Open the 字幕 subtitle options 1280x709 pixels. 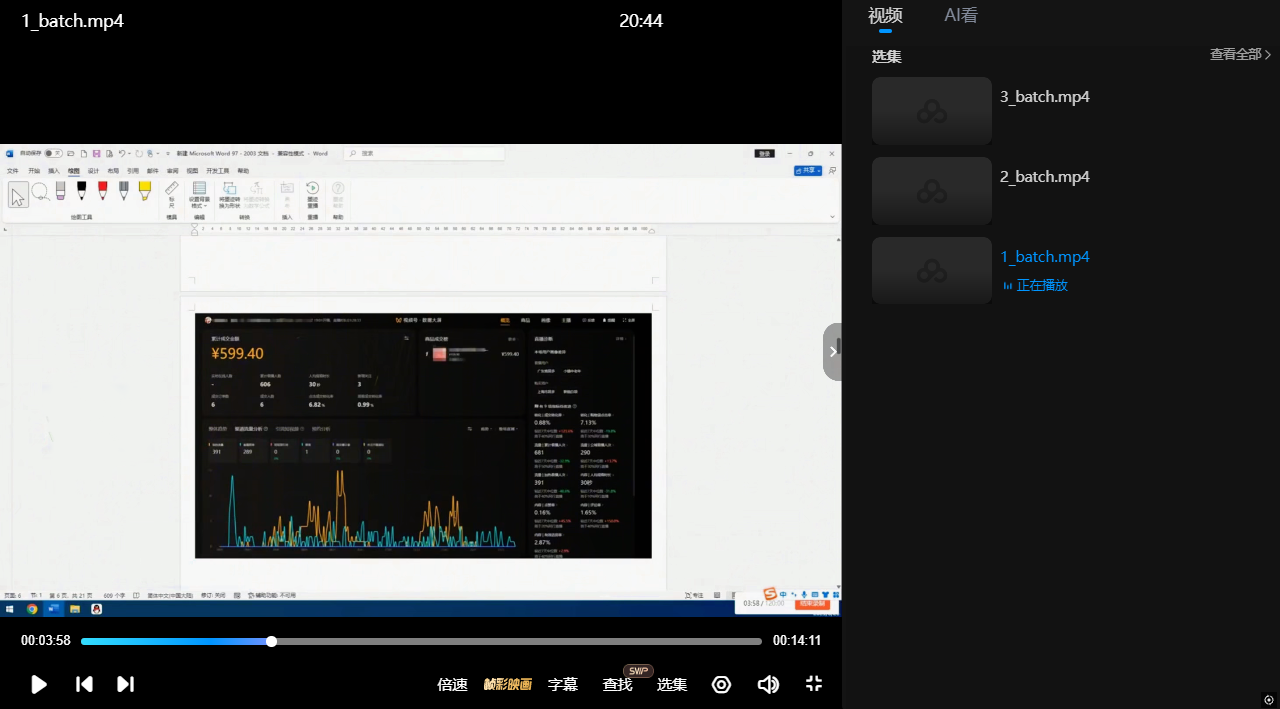[x=563, y=685]
